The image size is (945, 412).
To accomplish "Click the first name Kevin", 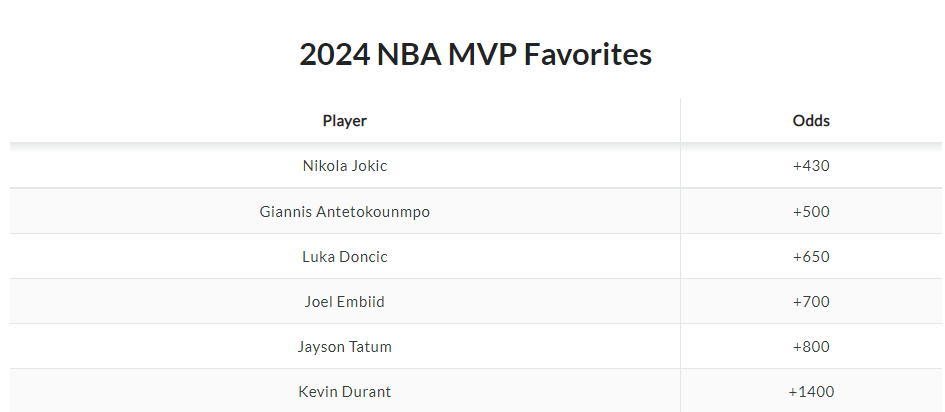I will click(x=318, y=392).
